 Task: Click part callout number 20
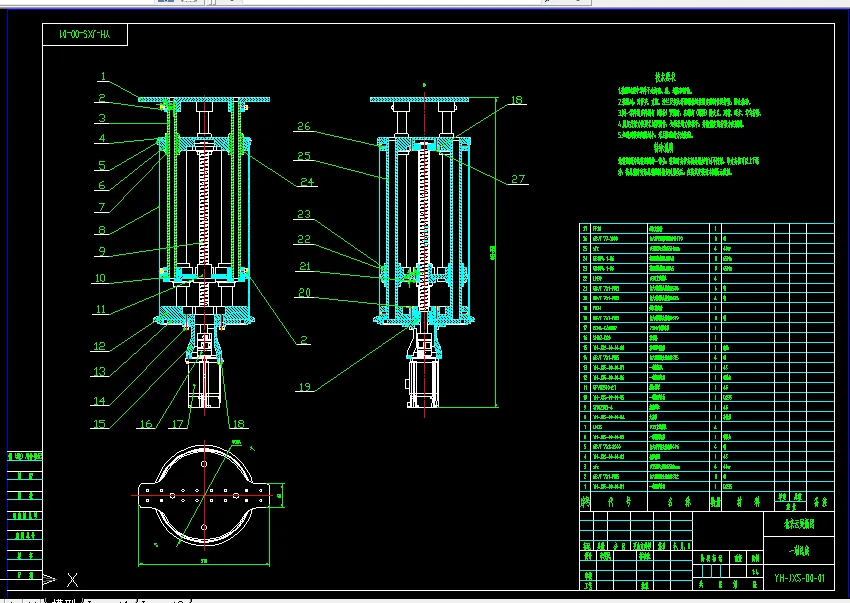304,292
